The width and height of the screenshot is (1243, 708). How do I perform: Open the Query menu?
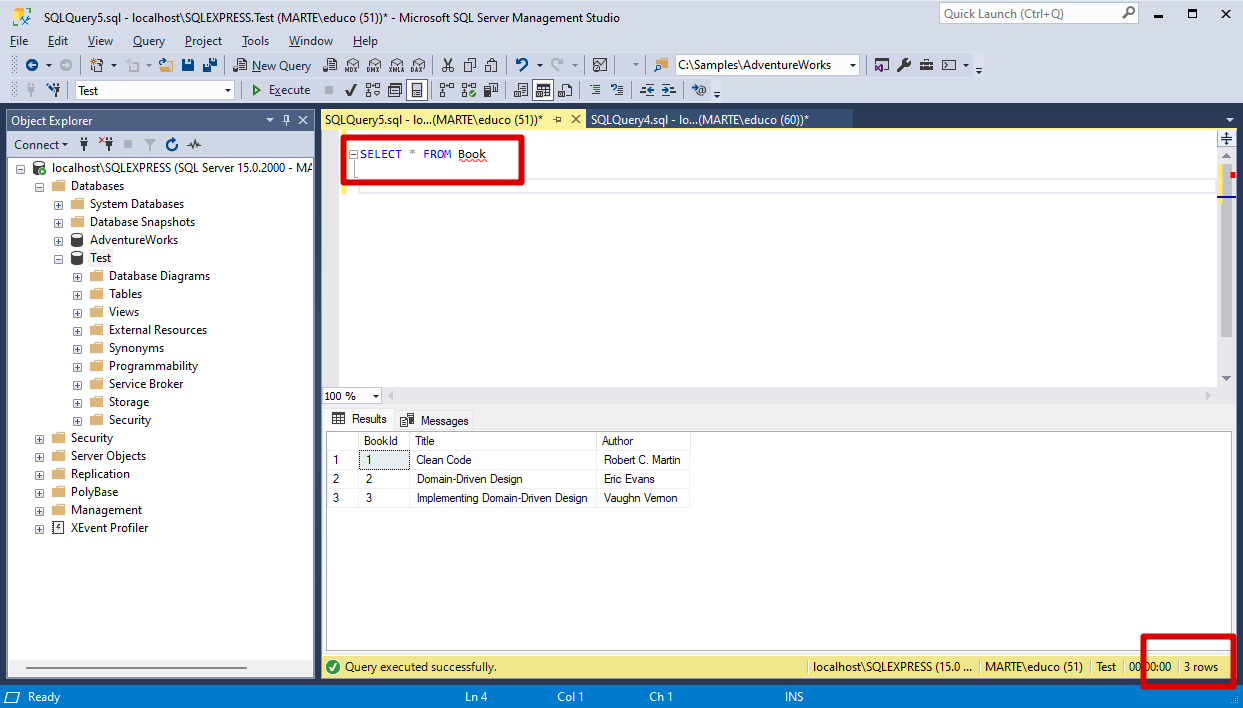tap(149, 41)
